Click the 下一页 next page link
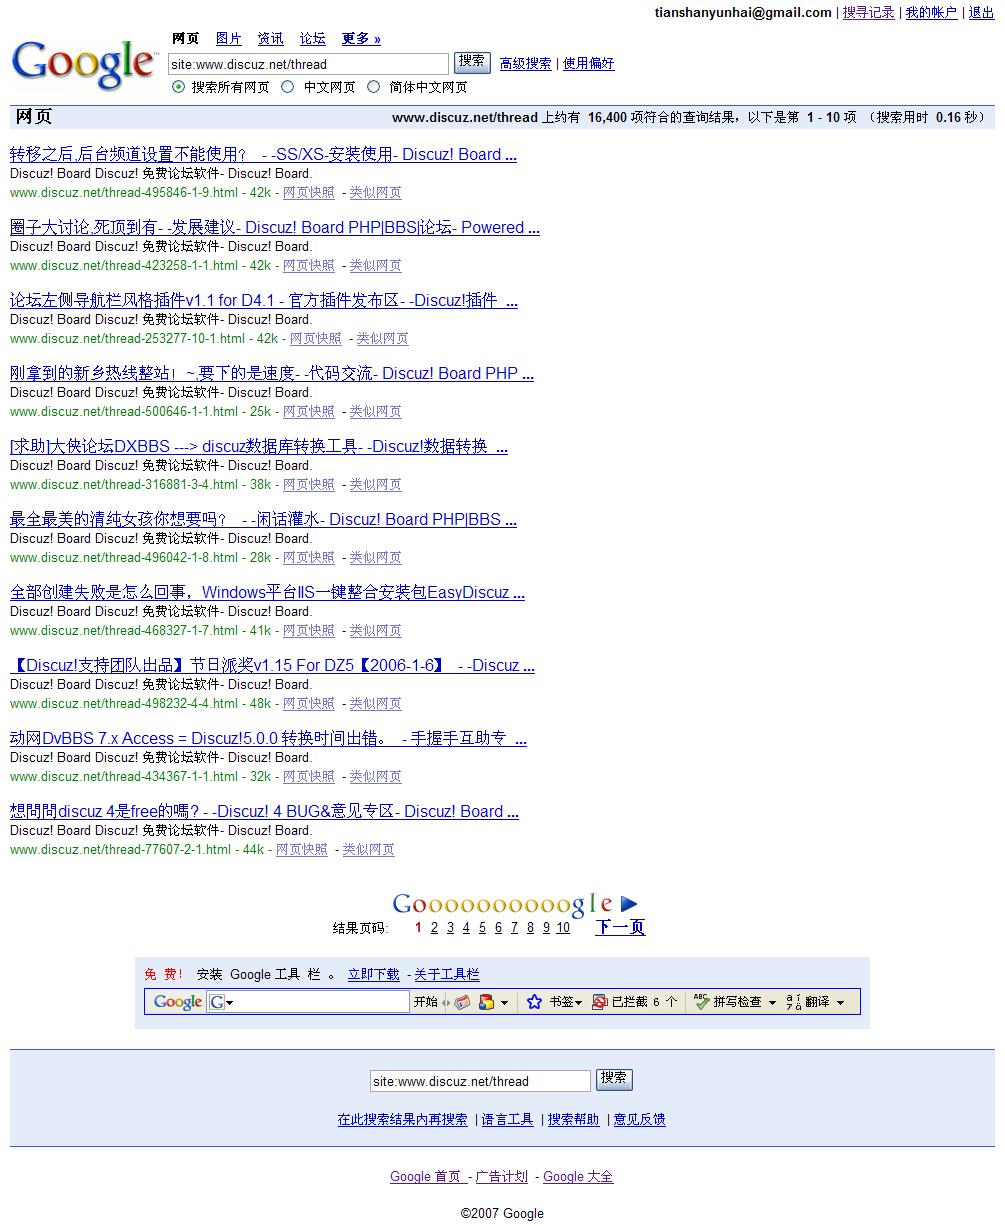 click(x=620, y=927)
